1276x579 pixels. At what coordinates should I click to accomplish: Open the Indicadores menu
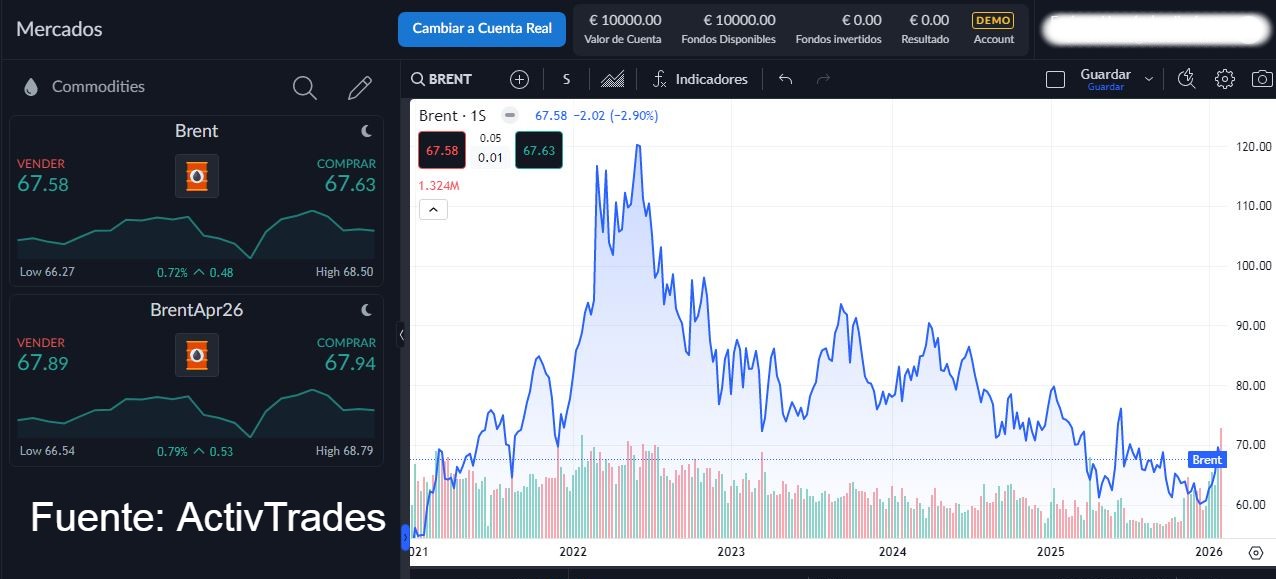point(700,79)
